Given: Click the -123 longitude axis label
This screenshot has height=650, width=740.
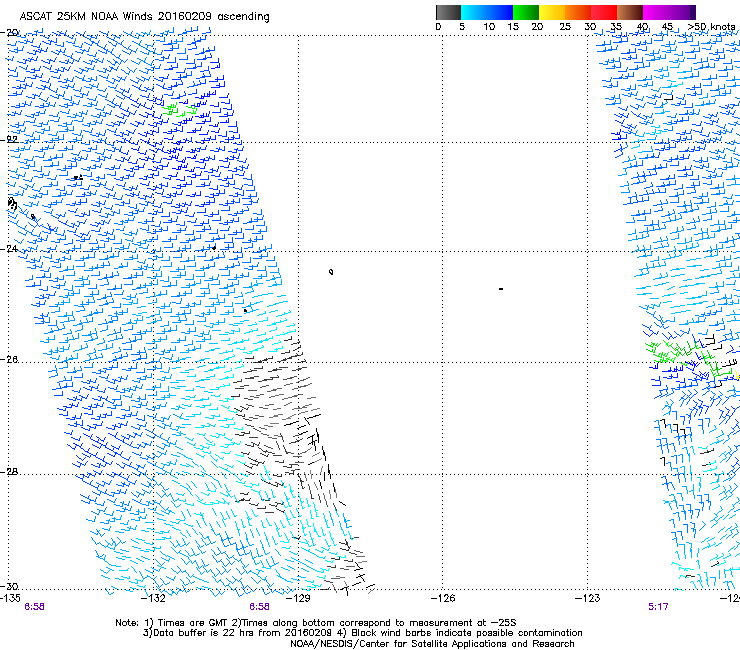Looking at the screenshot, I should tap(588, 599).
